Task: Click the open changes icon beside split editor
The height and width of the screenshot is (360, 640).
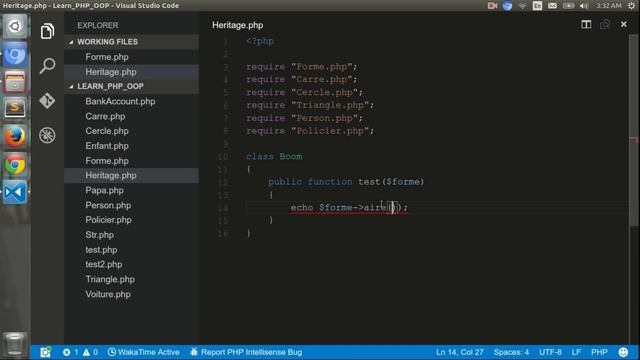Action: click(x=605, y=24)
